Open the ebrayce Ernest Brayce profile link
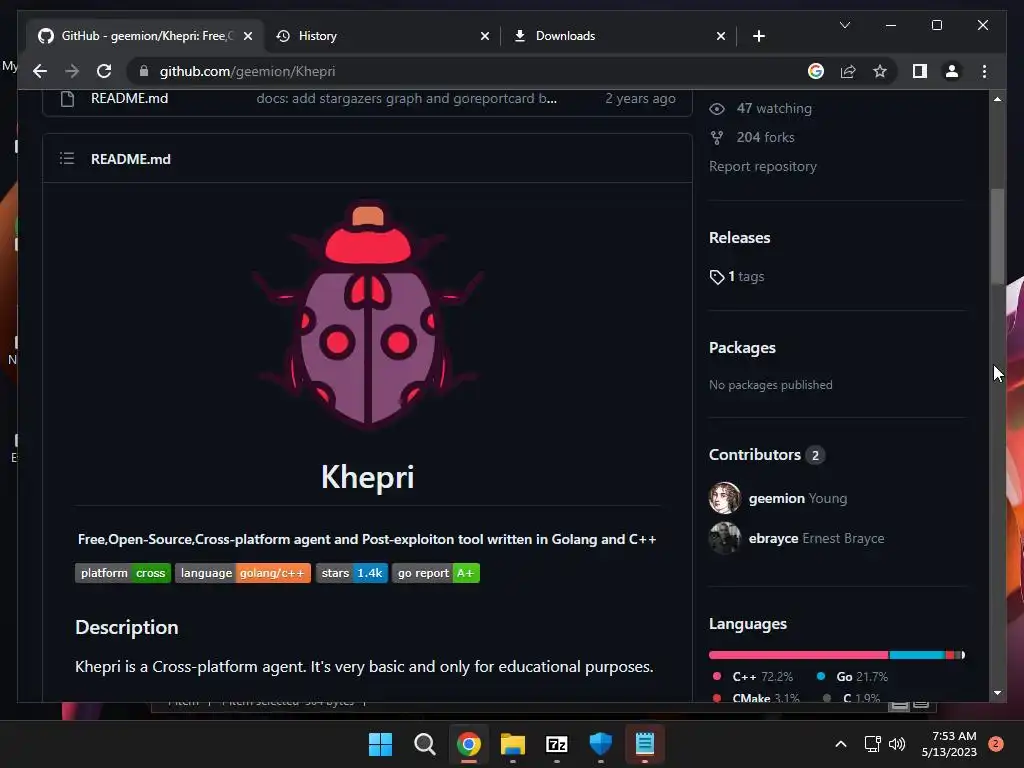This screenshot has height=768, width=1024. click(x=816, y=538)
